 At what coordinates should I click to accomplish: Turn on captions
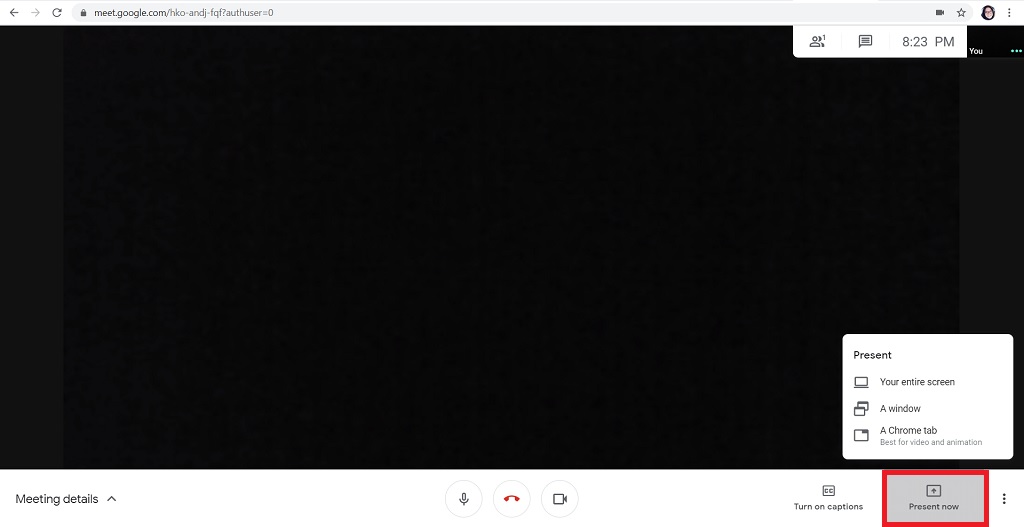[828, 497]
